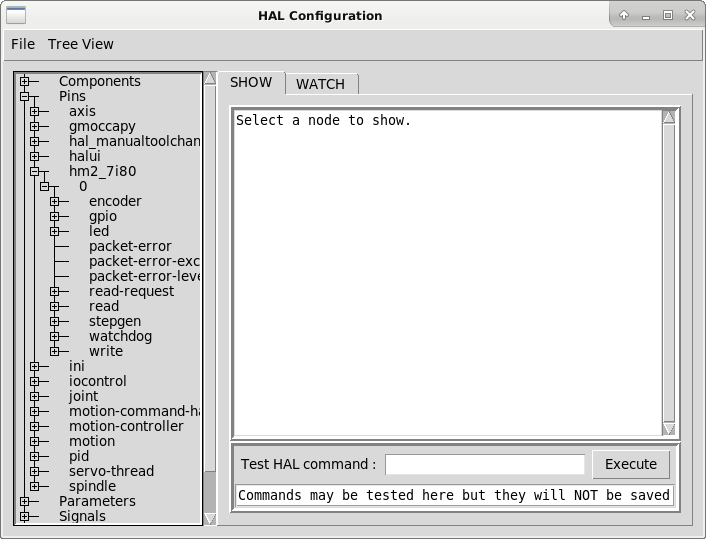The width and height of the screenshot is (706, 539).
Task: Expand the read-request node
Action: pyautogui.click(x=54, y=291)
